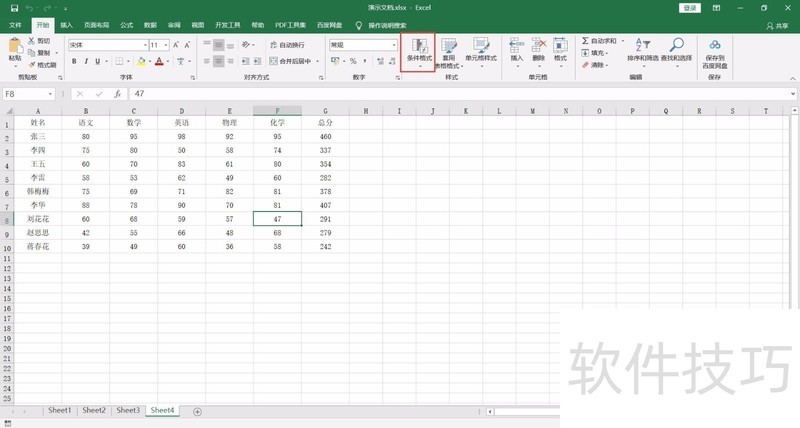Click the phonetic guide (文) icon
Viewport: 800px width, 428px height.
[181, 61]
